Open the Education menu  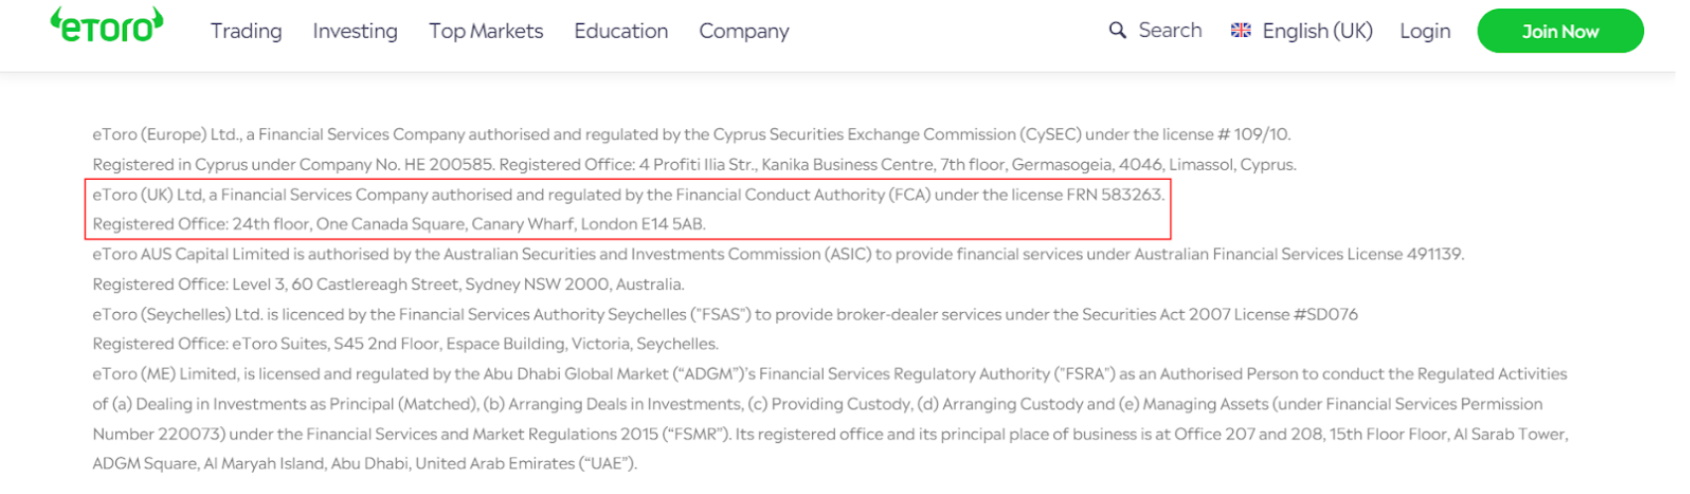point(621,31)
